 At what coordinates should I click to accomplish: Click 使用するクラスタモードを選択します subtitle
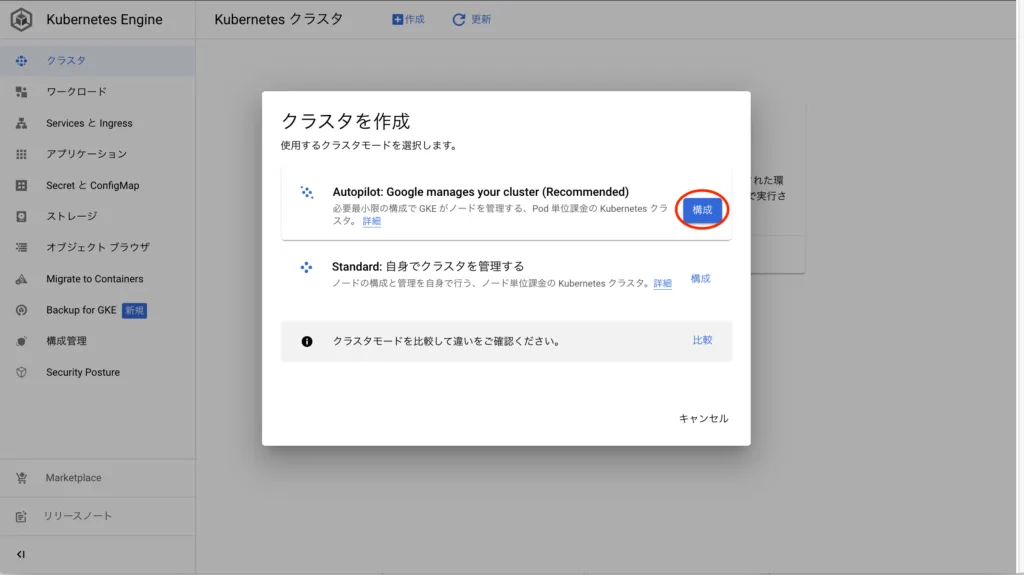370,146
